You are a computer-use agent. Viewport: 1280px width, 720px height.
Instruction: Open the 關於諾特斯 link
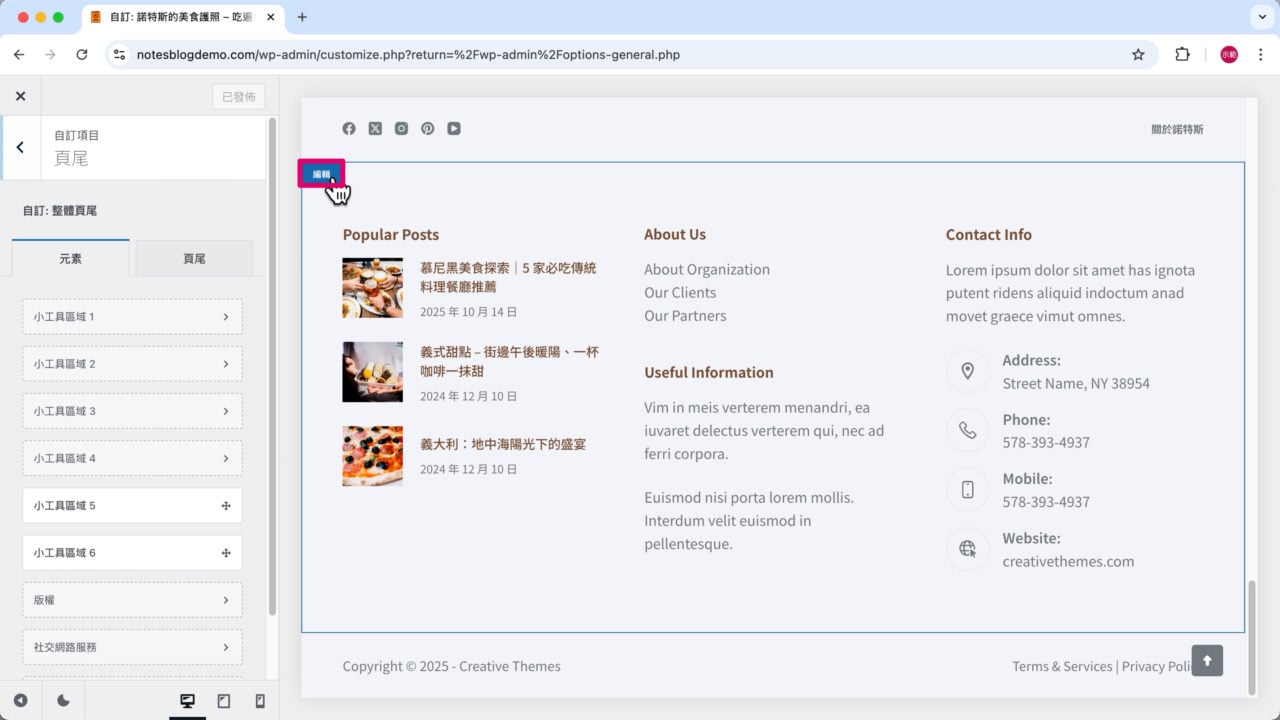click(1177, 129)
